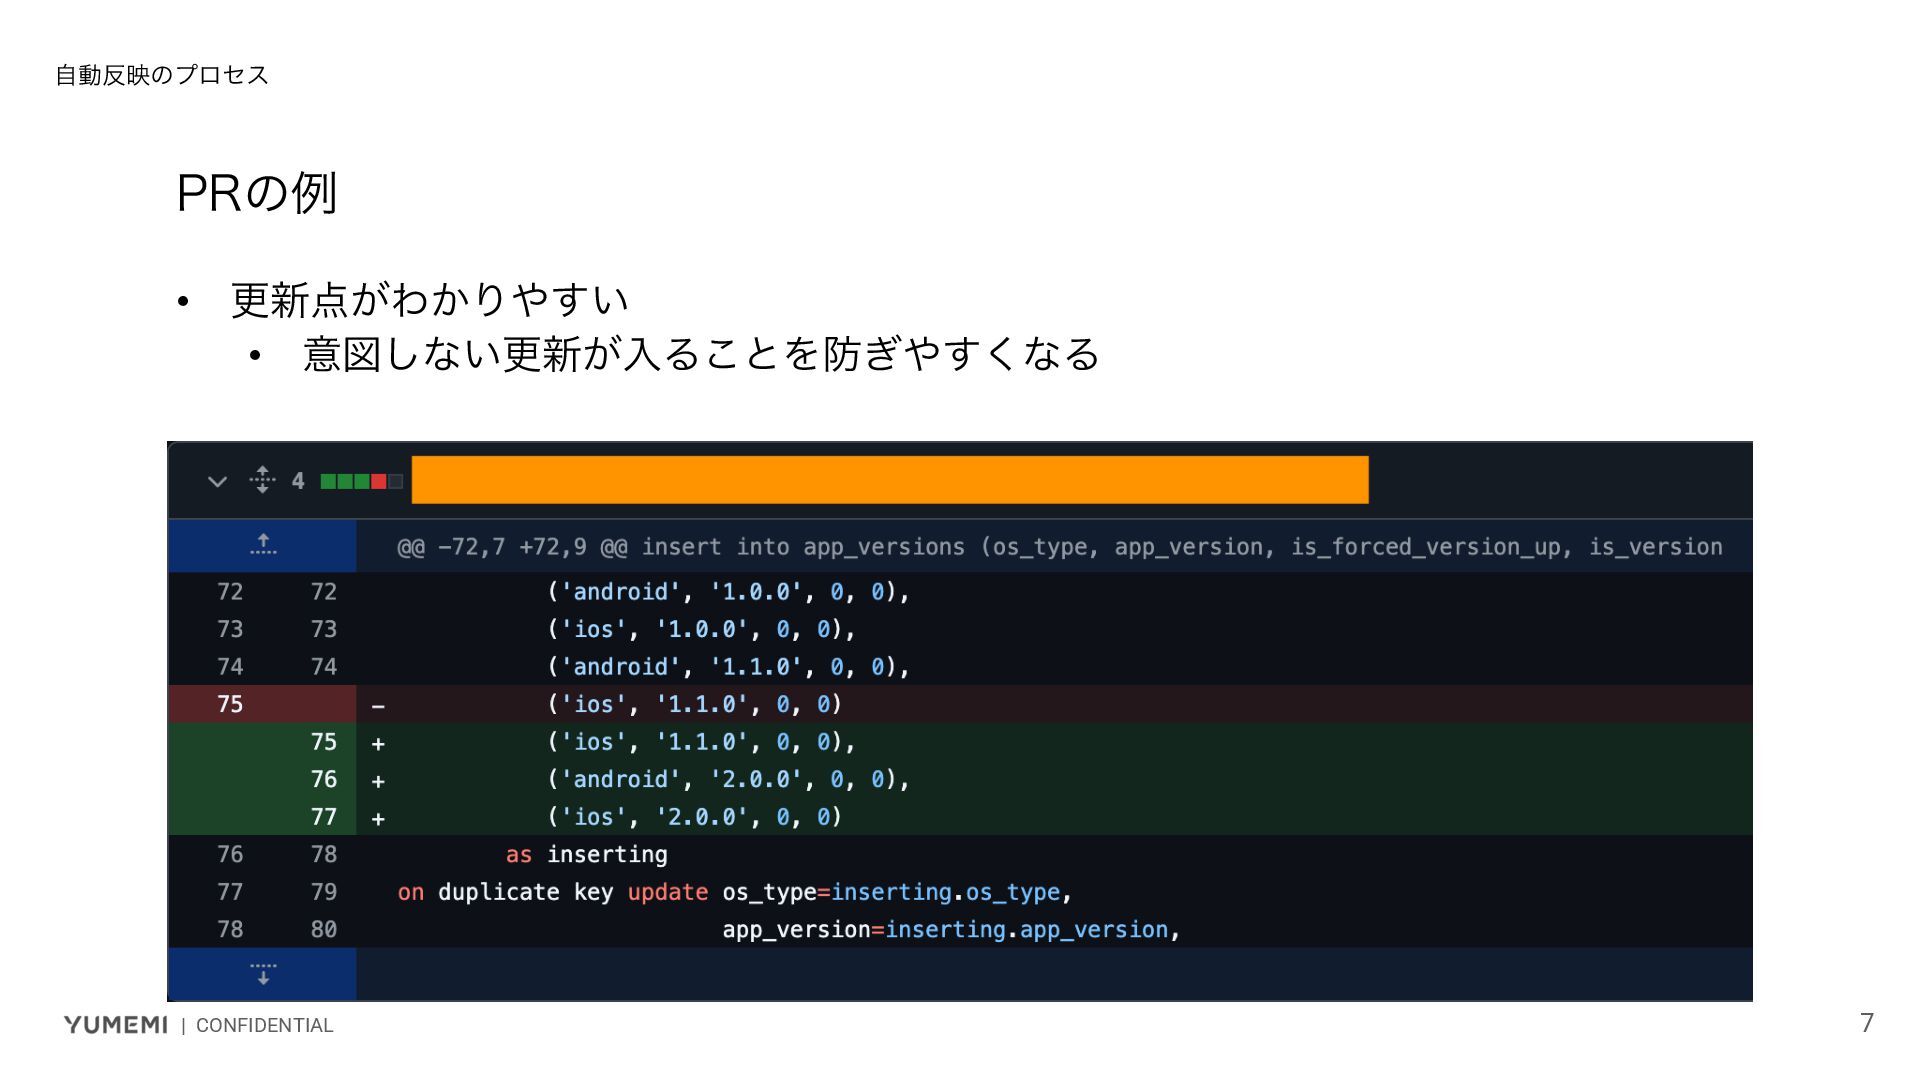1920x1080 pixels.
Task: Click the page number 7
Action: coord(1866,1022)
